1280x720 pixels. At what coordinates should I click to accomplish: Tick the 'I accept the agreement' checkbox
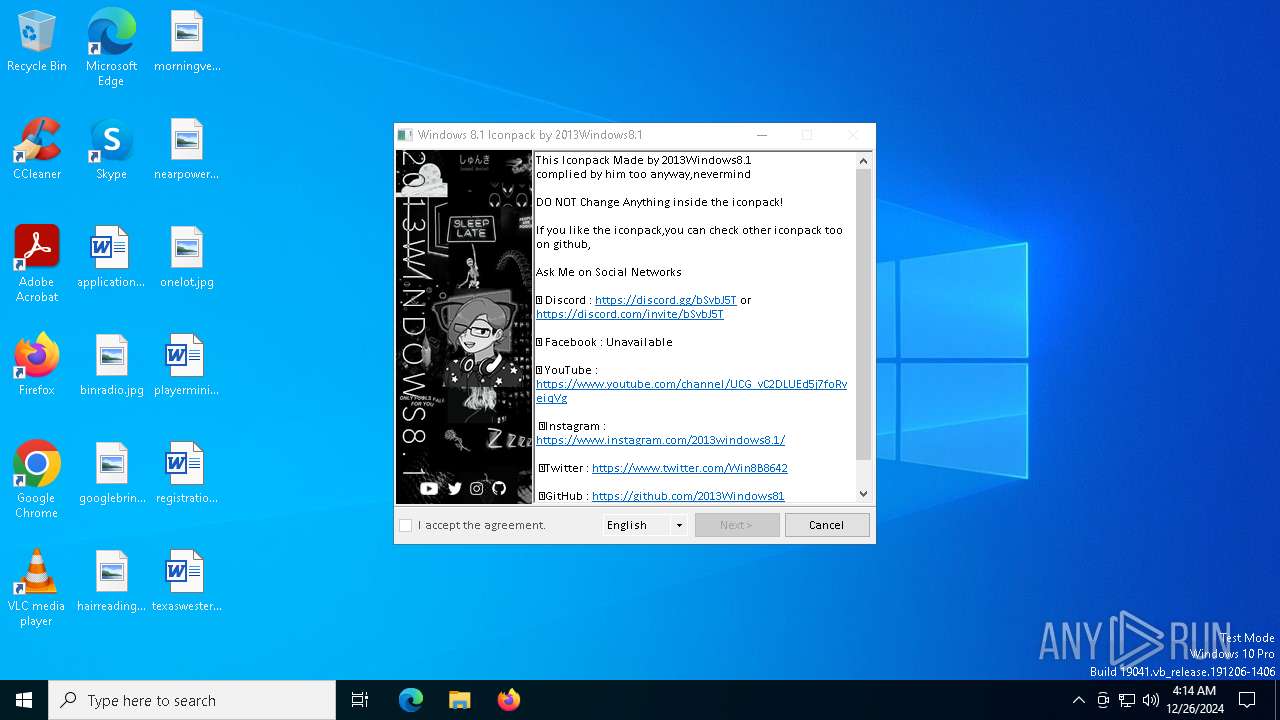[x=405, y=525]
